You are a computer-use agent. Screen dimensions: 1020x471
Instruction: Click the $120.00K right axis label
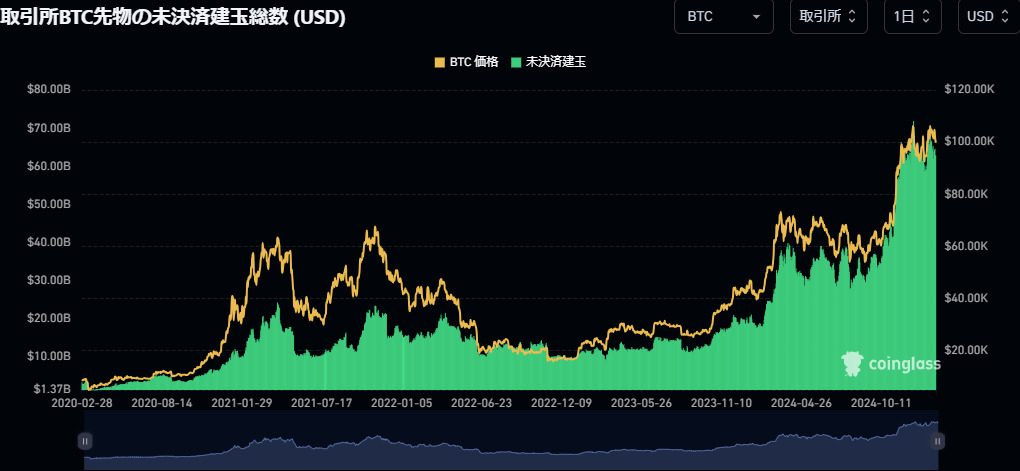tap(969, 89)
